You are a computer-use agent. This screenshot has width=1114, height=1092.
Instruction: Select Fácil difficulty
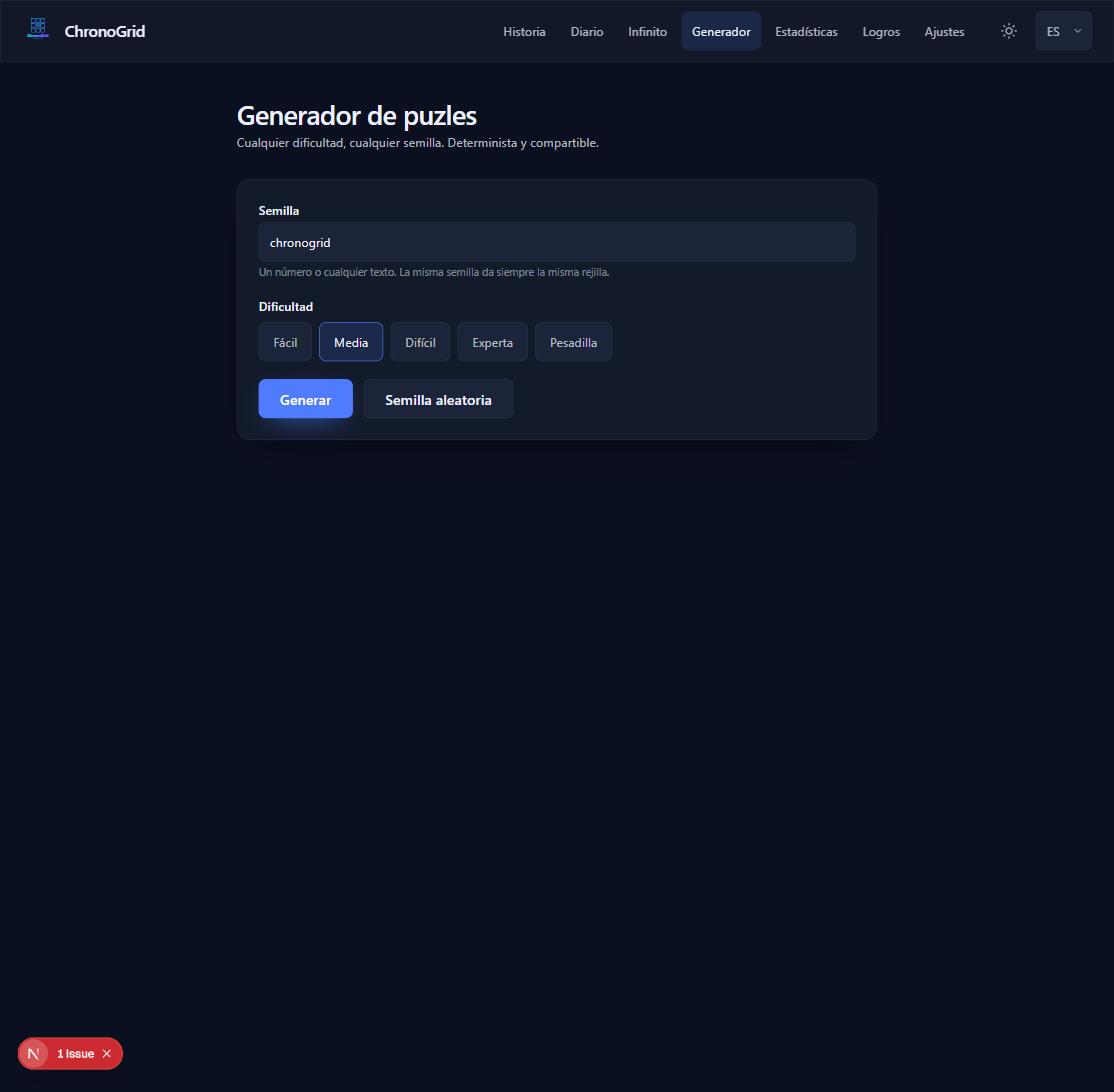[x=285, y=342]
